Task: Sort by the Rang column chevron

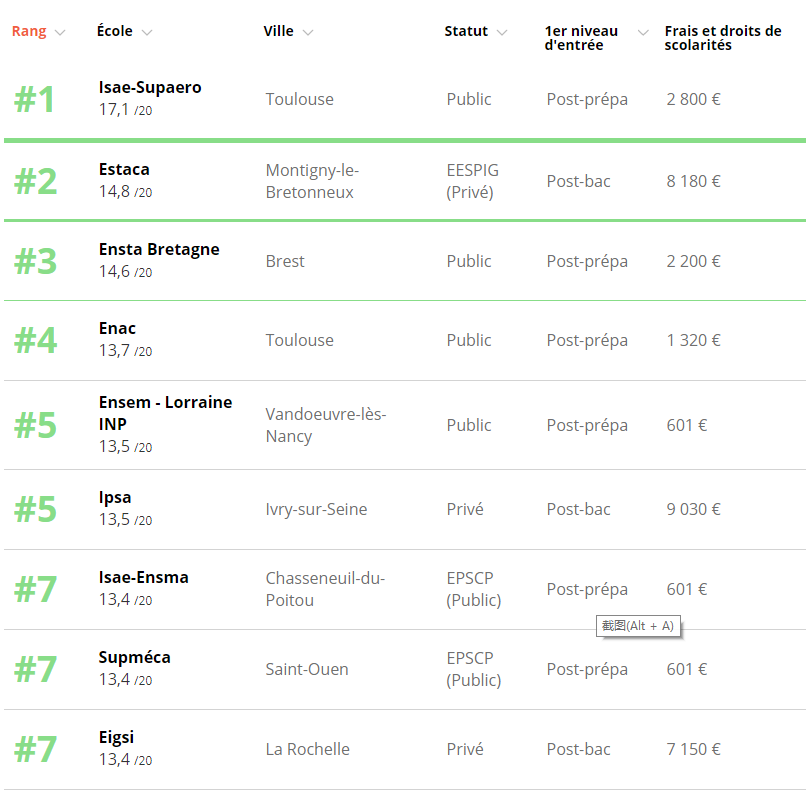Action: coord(60,32)
